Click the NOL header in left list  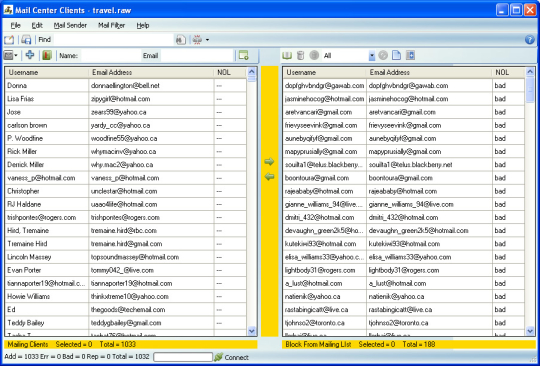[x=230, y=73]
